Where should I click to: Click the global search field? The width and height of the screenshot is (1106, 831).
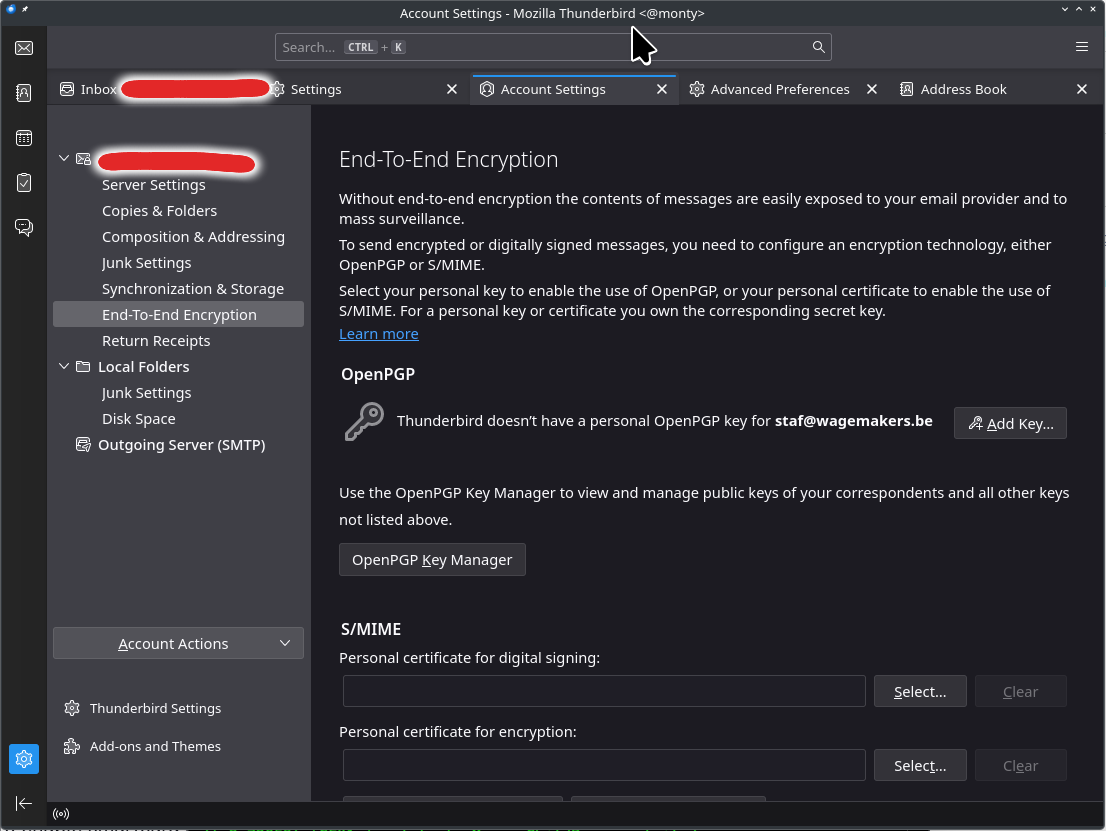pyautogui.click(x=553, y=47)
